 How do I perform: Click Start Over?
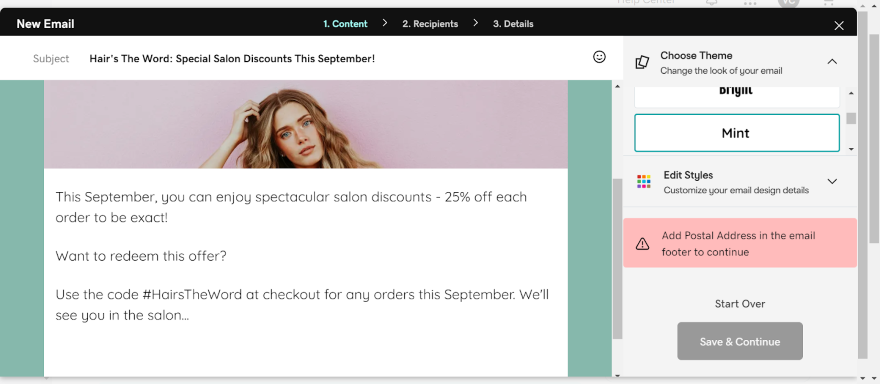[x=740, y=304]
